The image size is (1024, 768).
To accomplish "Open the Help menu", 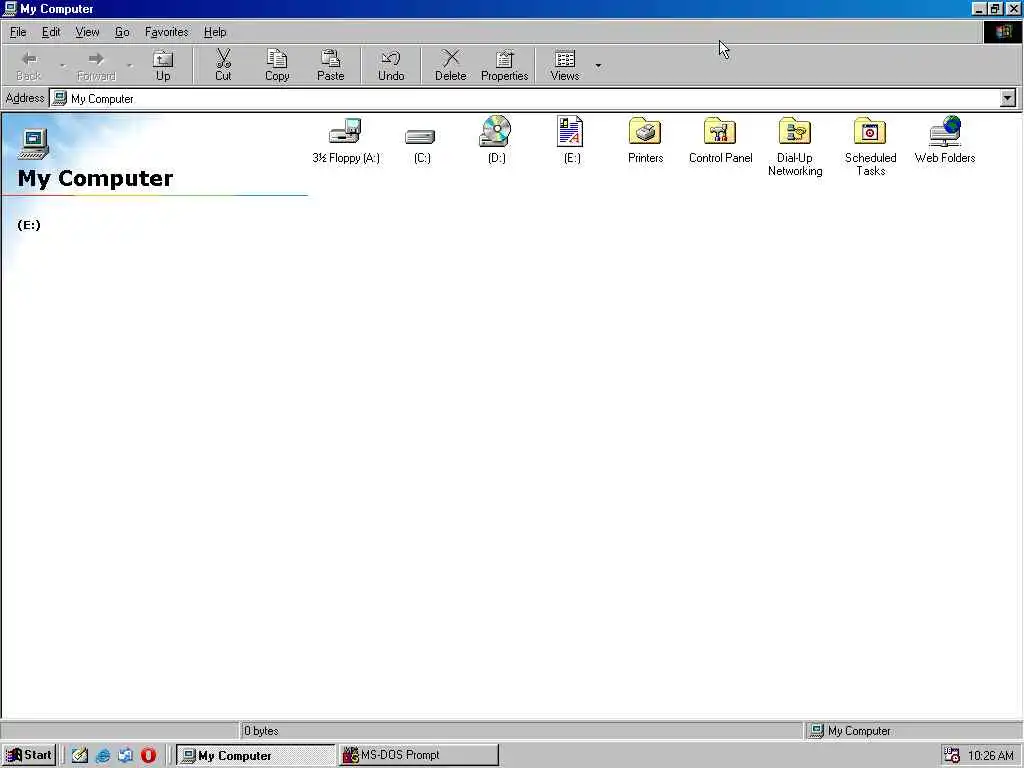I will click(215, 32).
